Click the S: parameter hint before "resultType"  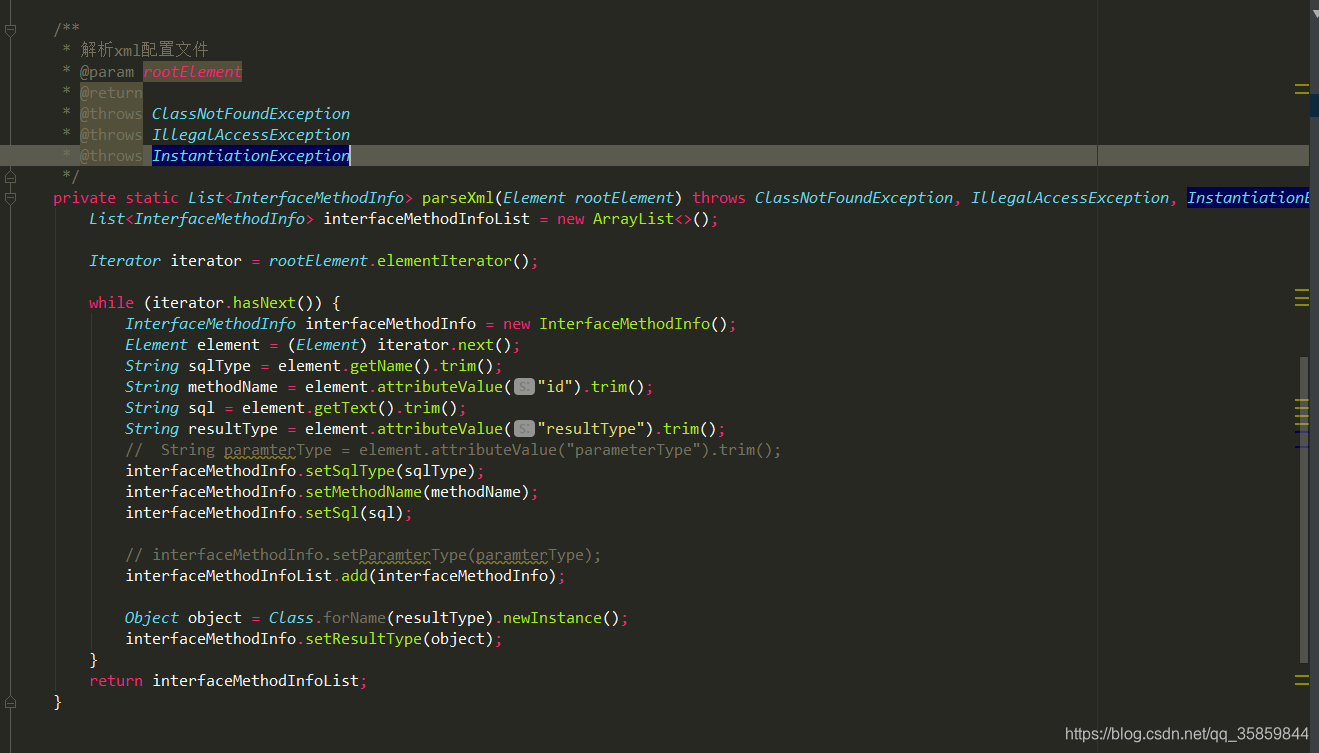point(524,429)
